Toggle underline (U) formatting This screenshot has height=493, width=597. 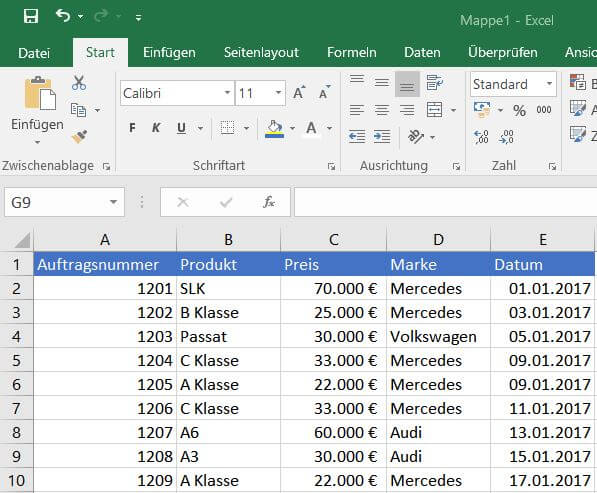point(182,128)
